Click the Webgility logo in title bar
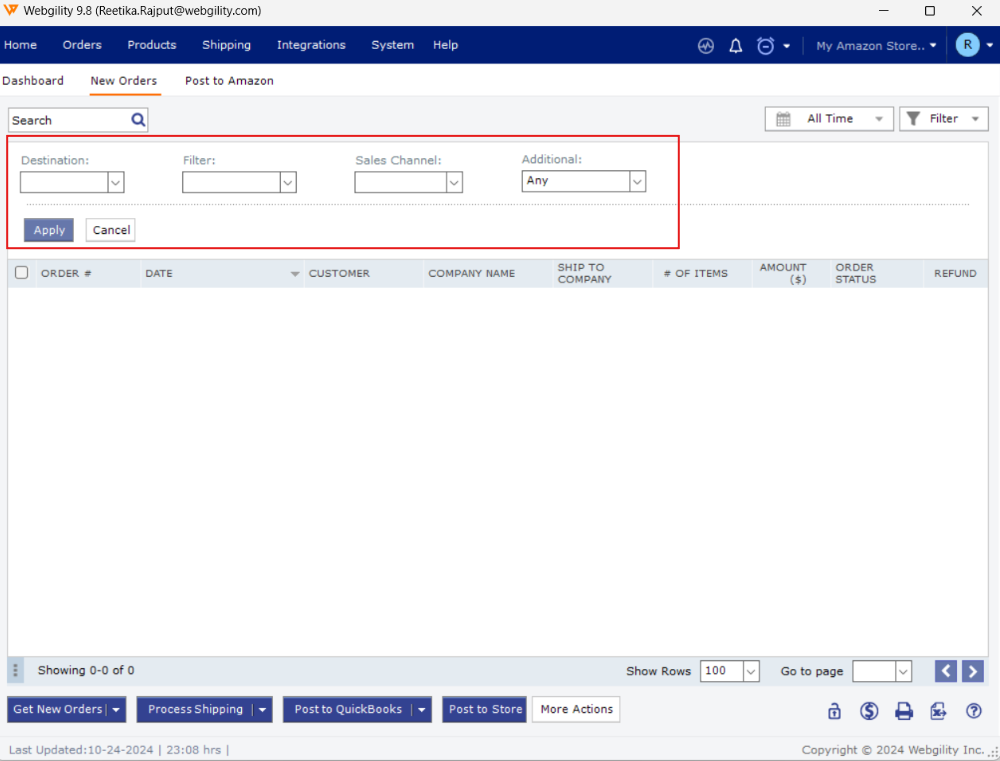Image resolution: width=1000 pixels, height=761 pixels. (x=11, y=10)
